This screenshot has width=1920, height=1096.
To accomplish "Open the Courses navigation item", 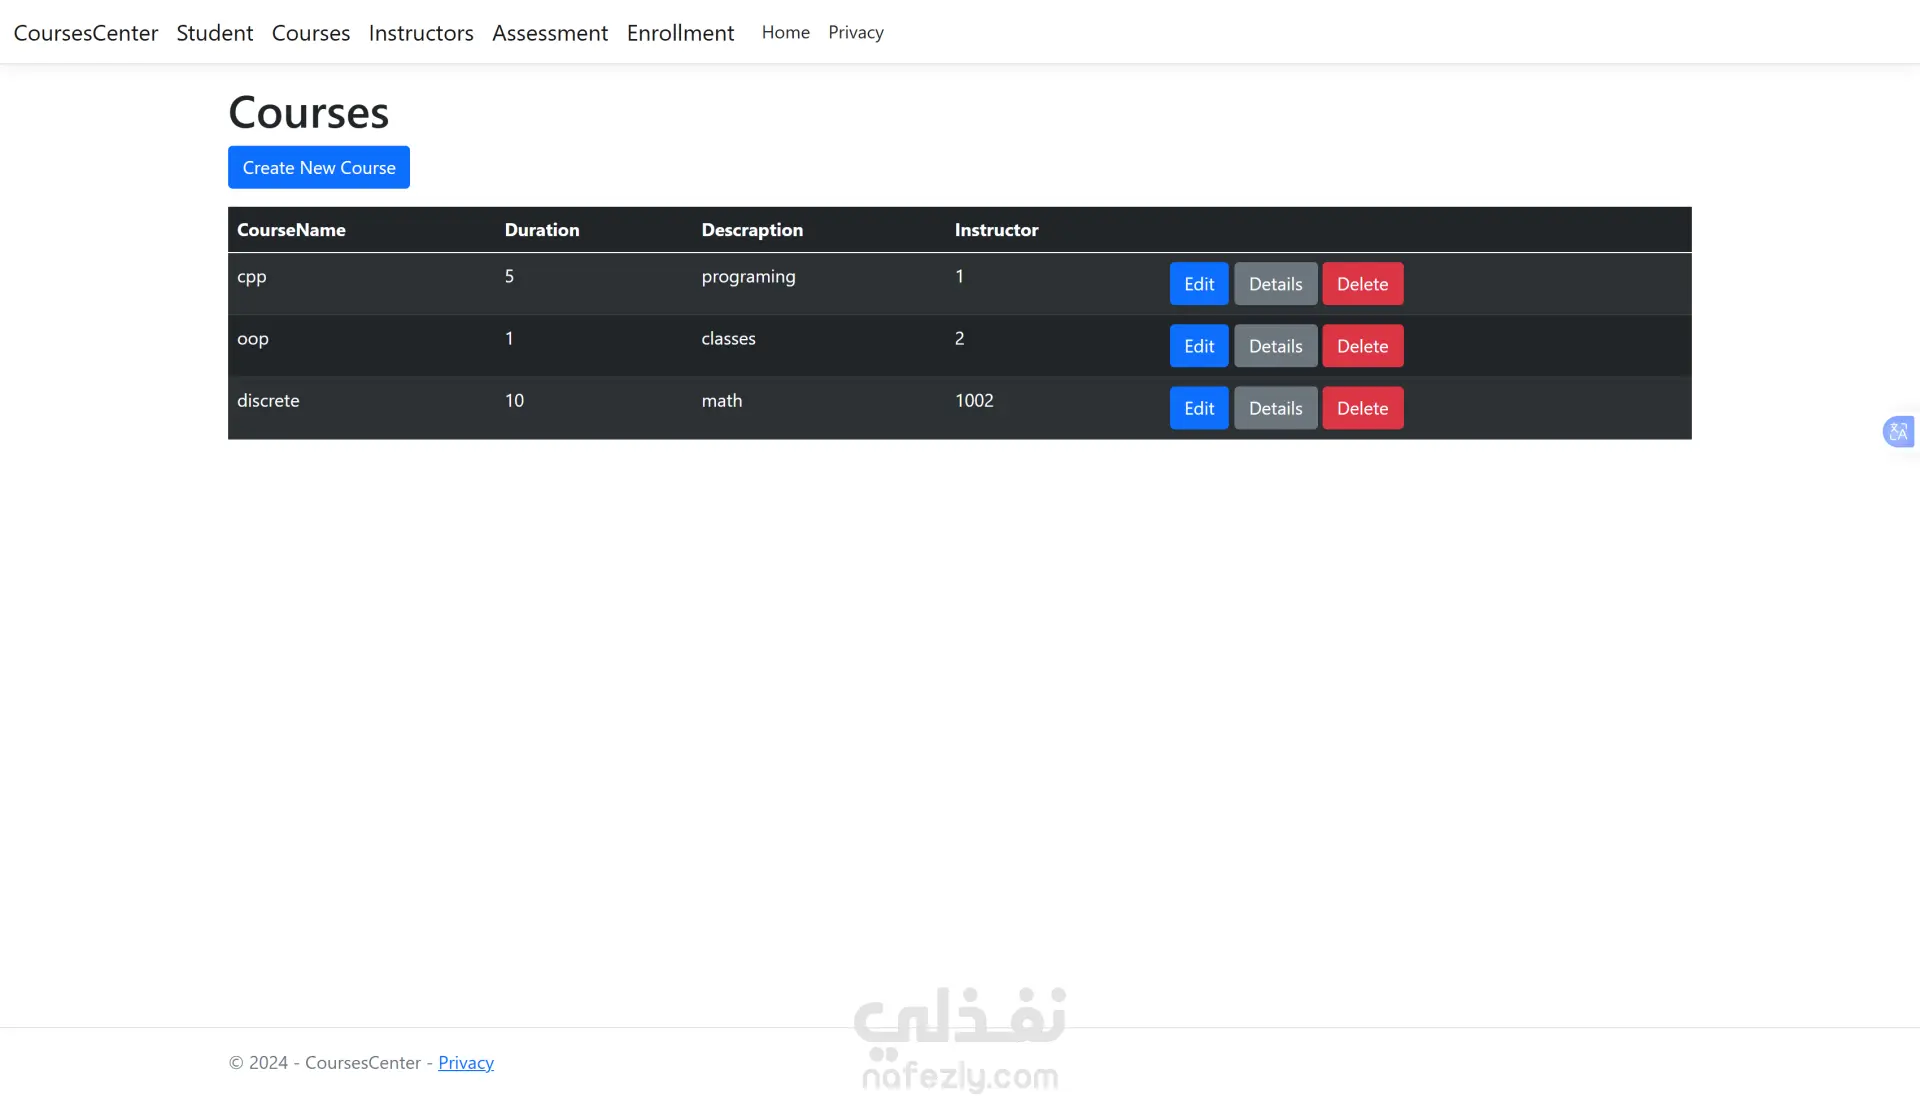I will tap(311, 33).
